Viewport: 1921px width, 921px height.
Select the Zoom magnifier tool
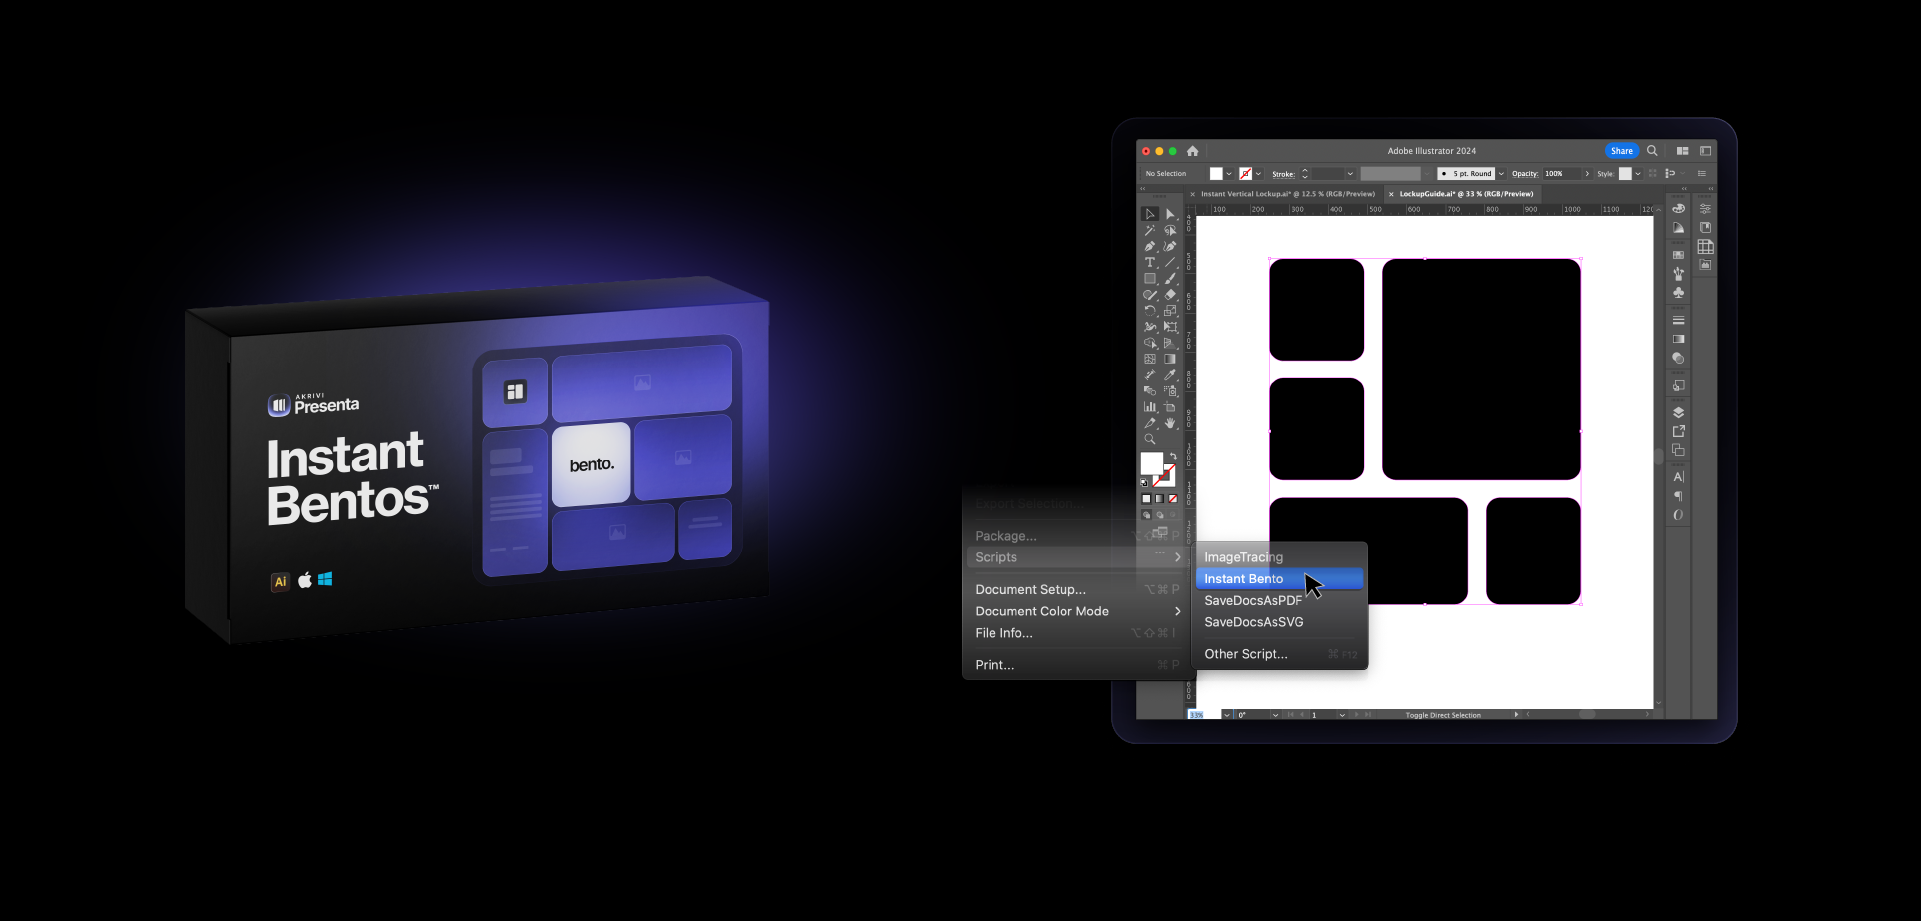click(1150, 438)
